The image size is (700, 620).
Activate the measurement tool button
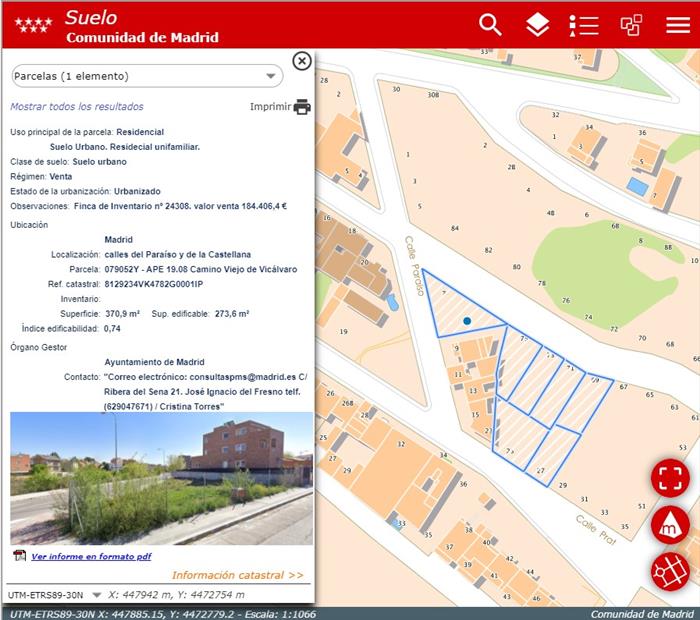pyautogui.click(x=670, y=525)
